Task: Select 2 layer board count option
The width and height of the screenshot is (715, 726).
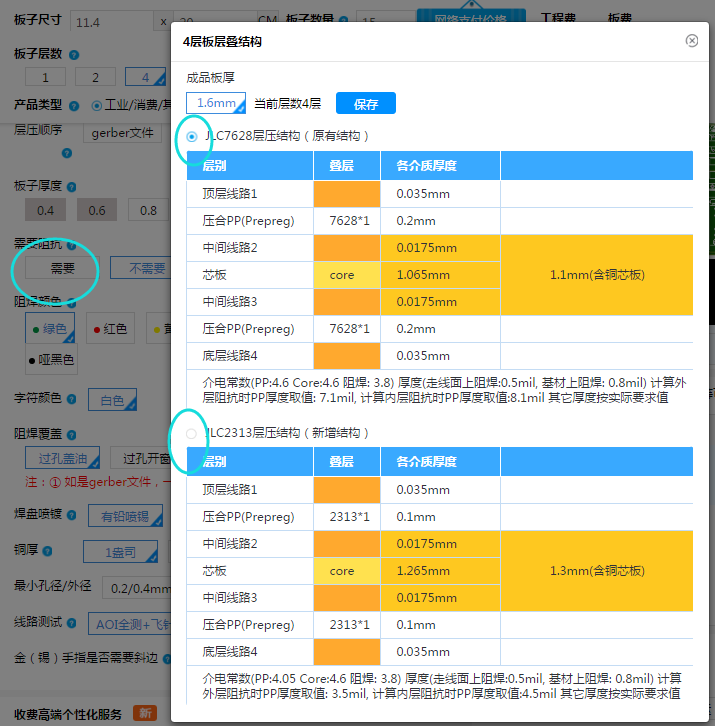Action: coord(96,78)
